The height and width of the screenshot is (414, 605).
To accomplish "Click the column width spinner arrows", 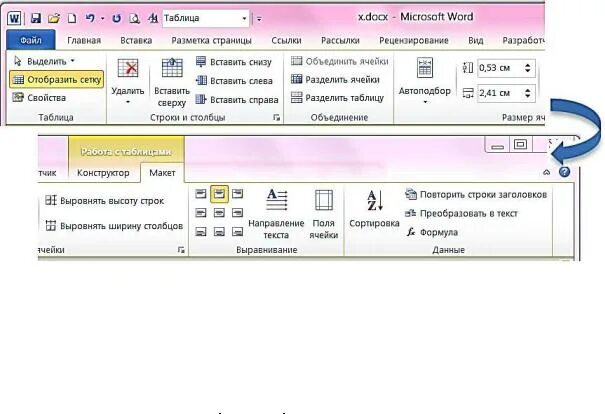I will pos(527,93).
